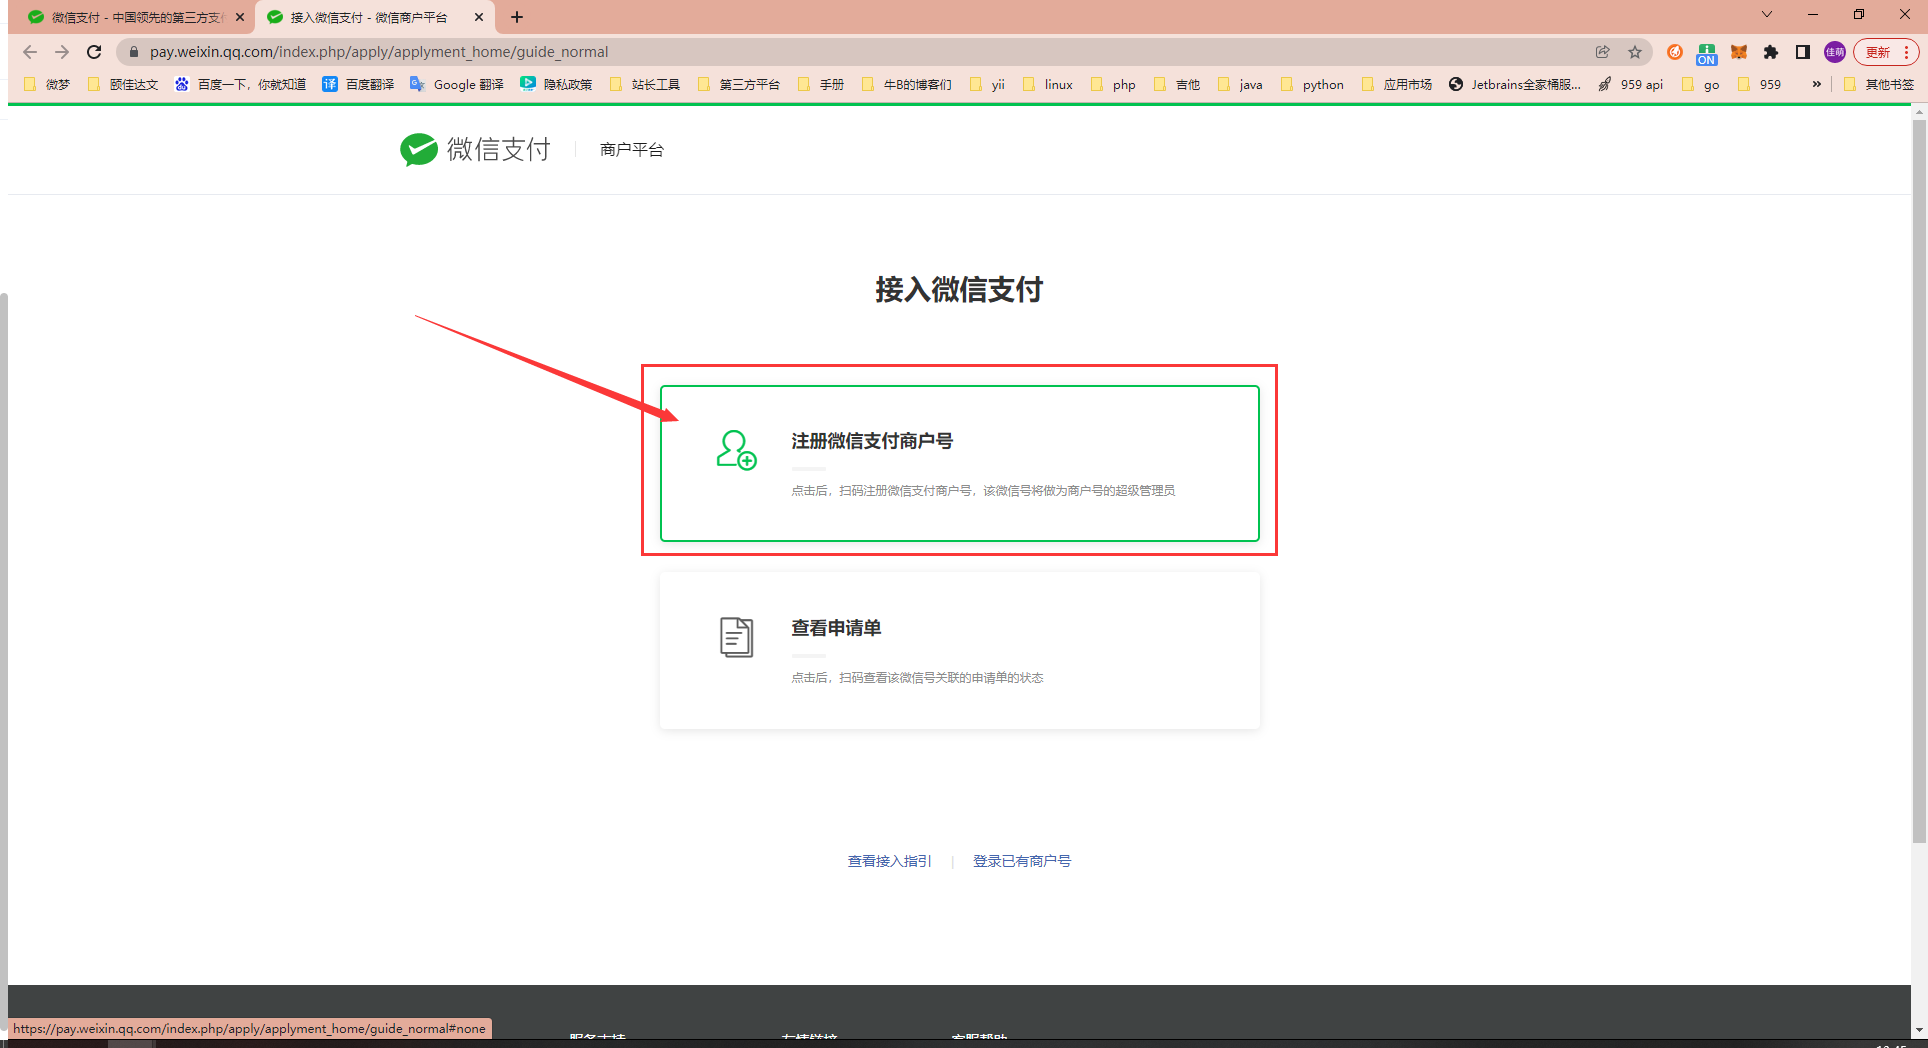Viewport: 1928px width, 1048px height.
Task: Open 顾佳达文 bookmark folder
Action: pos(123,84)
